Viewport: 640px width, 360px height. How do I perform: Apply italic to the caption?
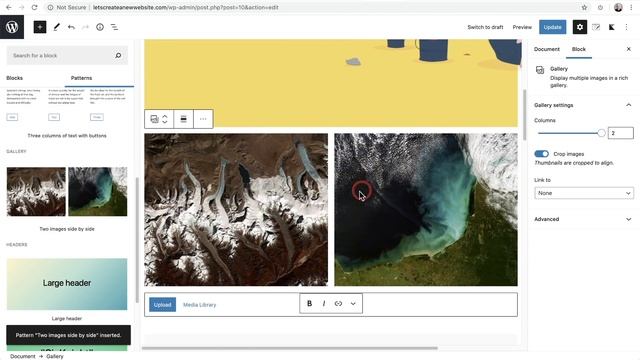click(324, 303)
